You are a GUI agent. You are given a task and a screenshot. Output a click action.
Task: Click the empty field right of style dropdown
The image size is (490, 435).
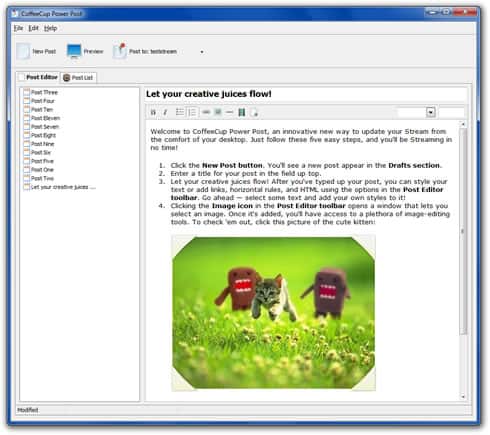pos(452,112)
